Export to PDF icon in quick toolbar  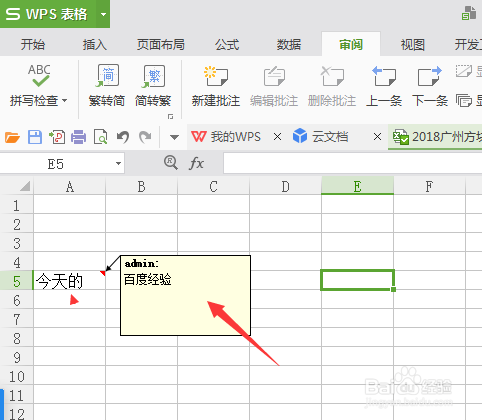click(57, 137)
